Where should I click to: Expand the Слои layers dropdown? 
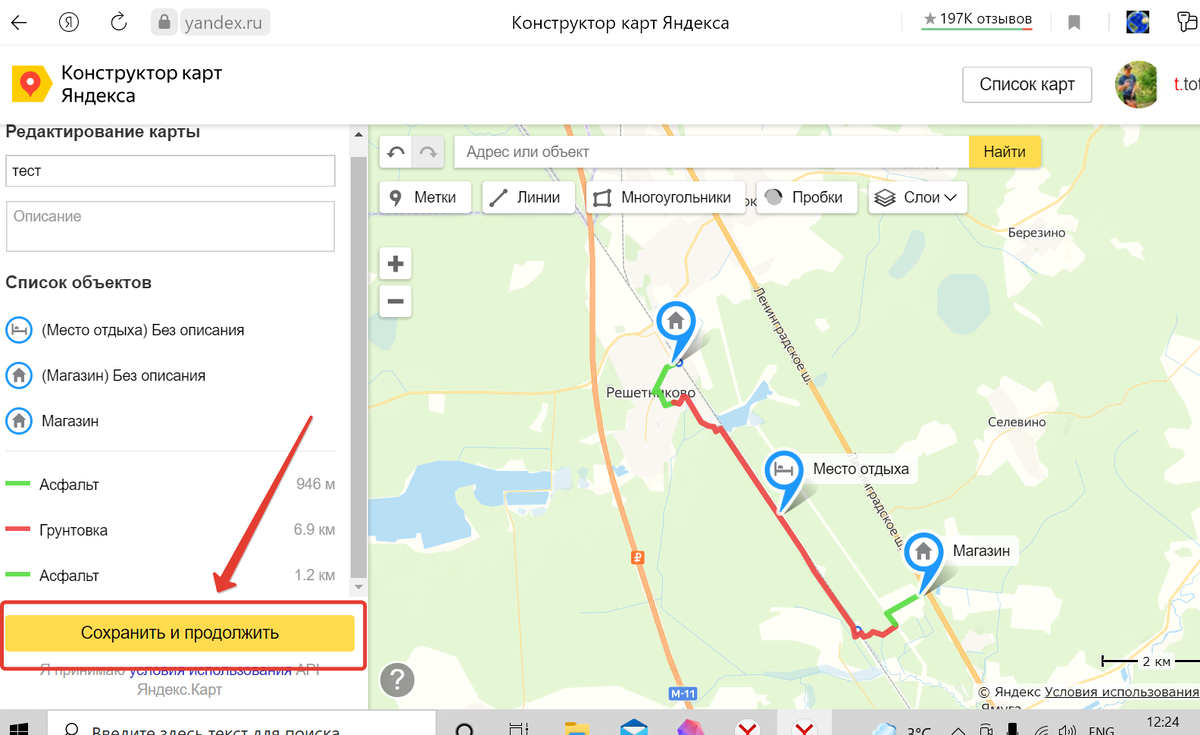(x=917, y=197)
